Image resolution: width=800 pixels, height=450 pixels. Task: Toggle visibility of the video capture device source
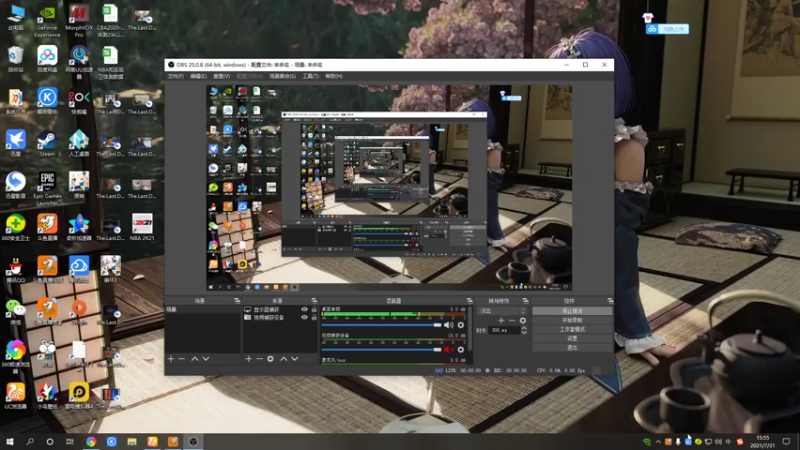[x=305, y=317]
